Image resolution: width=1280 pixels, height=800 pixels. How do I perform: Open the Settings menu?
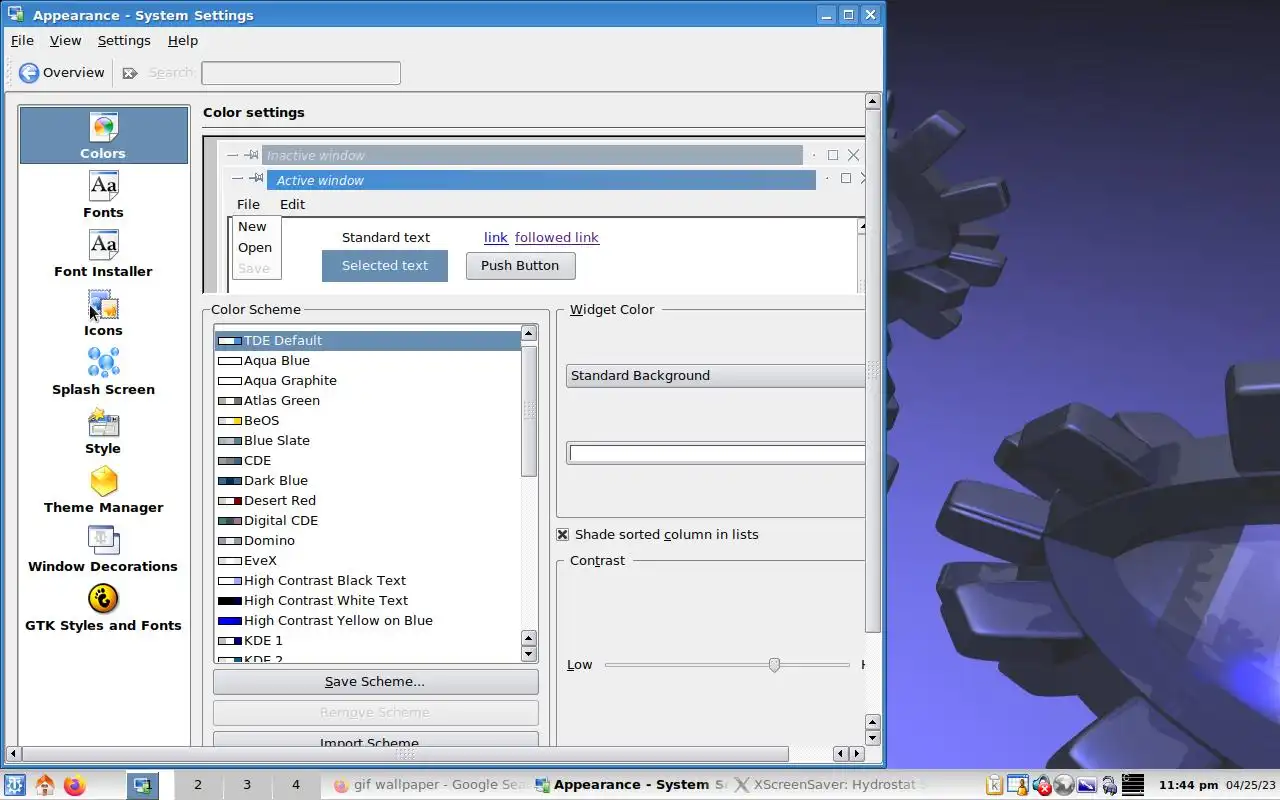pos(124,41)
